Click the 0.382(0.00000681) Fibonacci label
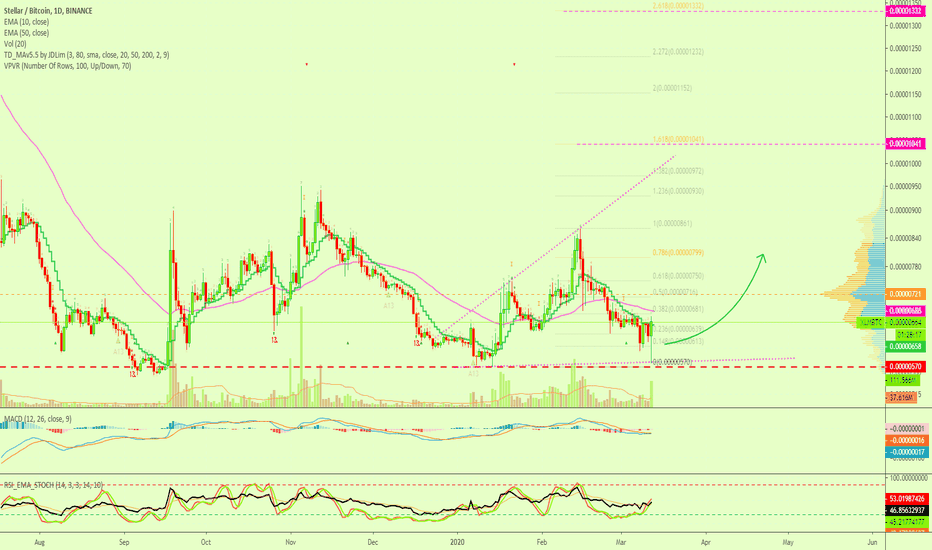This screenshot has height=550, width=932. pyautogui.click(x=678, y=309)
